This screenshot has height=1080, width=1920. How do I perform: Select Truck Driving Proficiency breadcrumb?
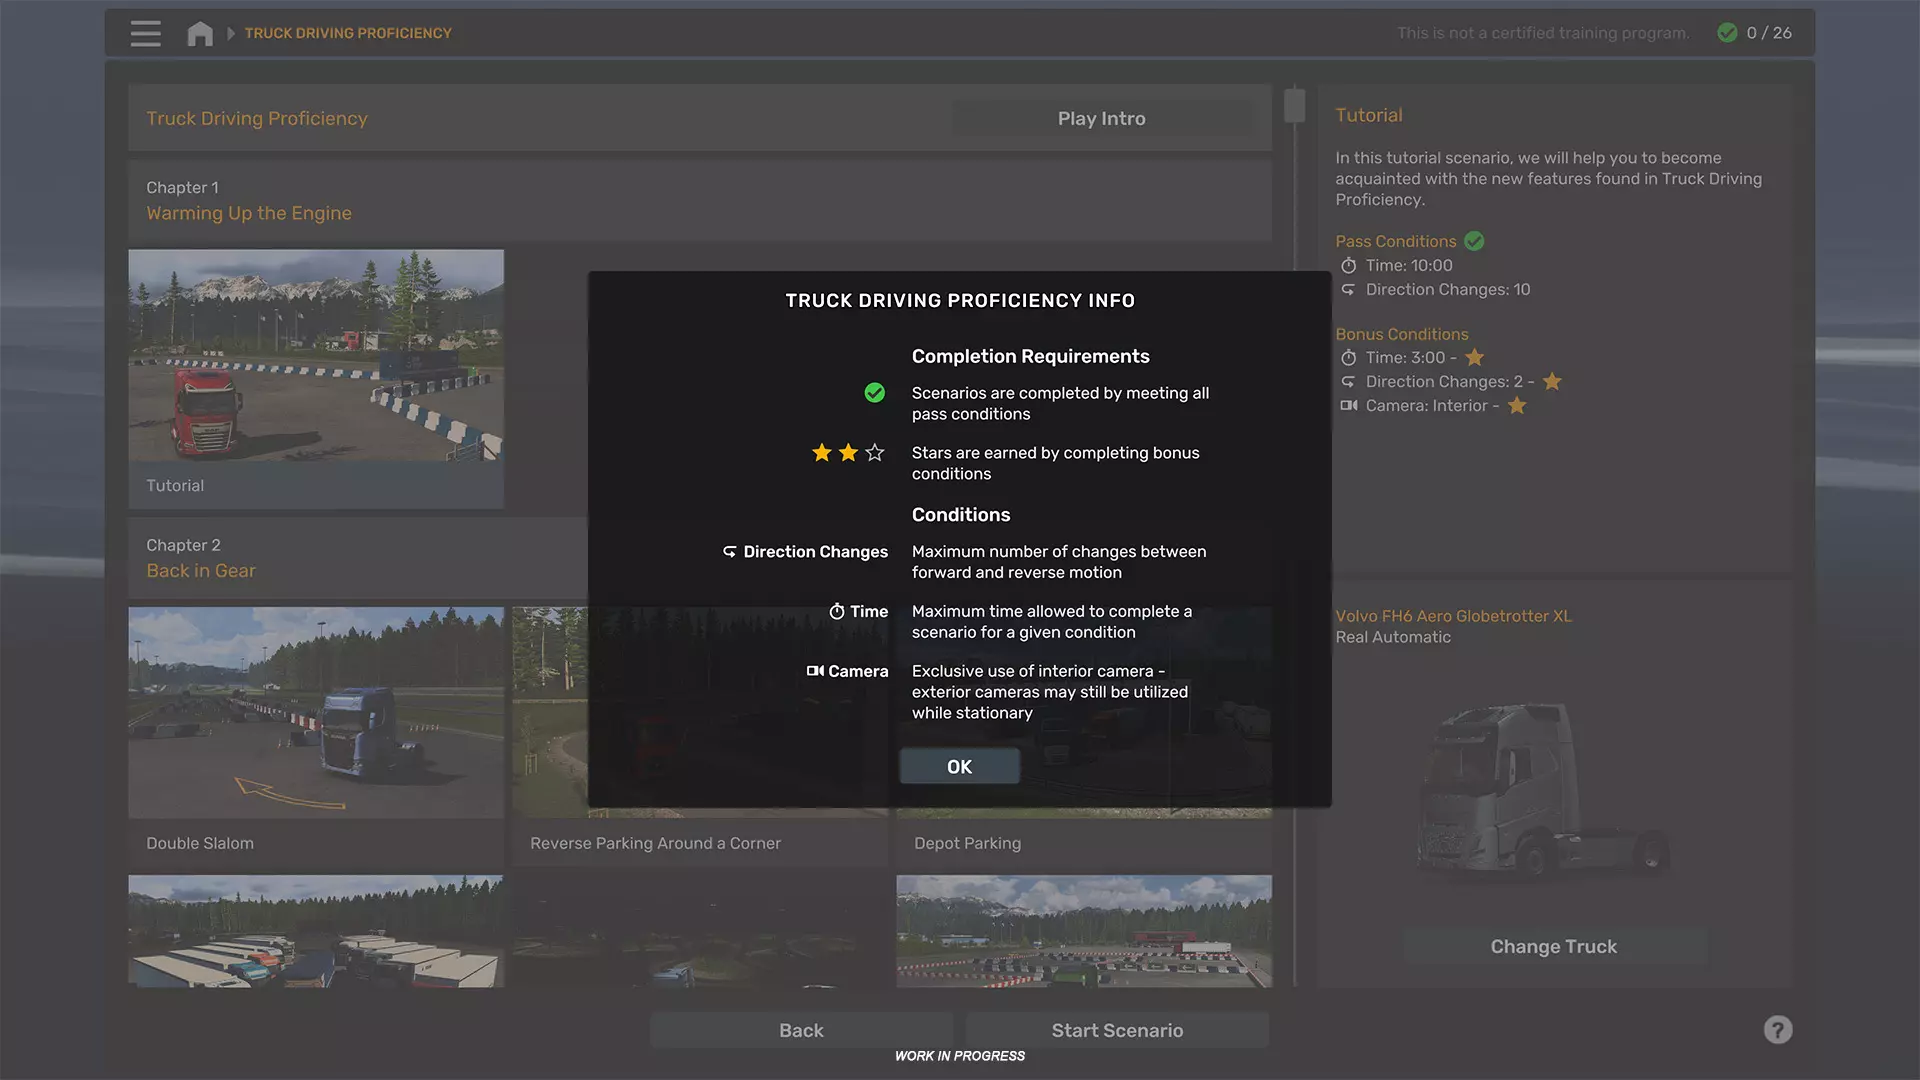[x=348, y=33]
